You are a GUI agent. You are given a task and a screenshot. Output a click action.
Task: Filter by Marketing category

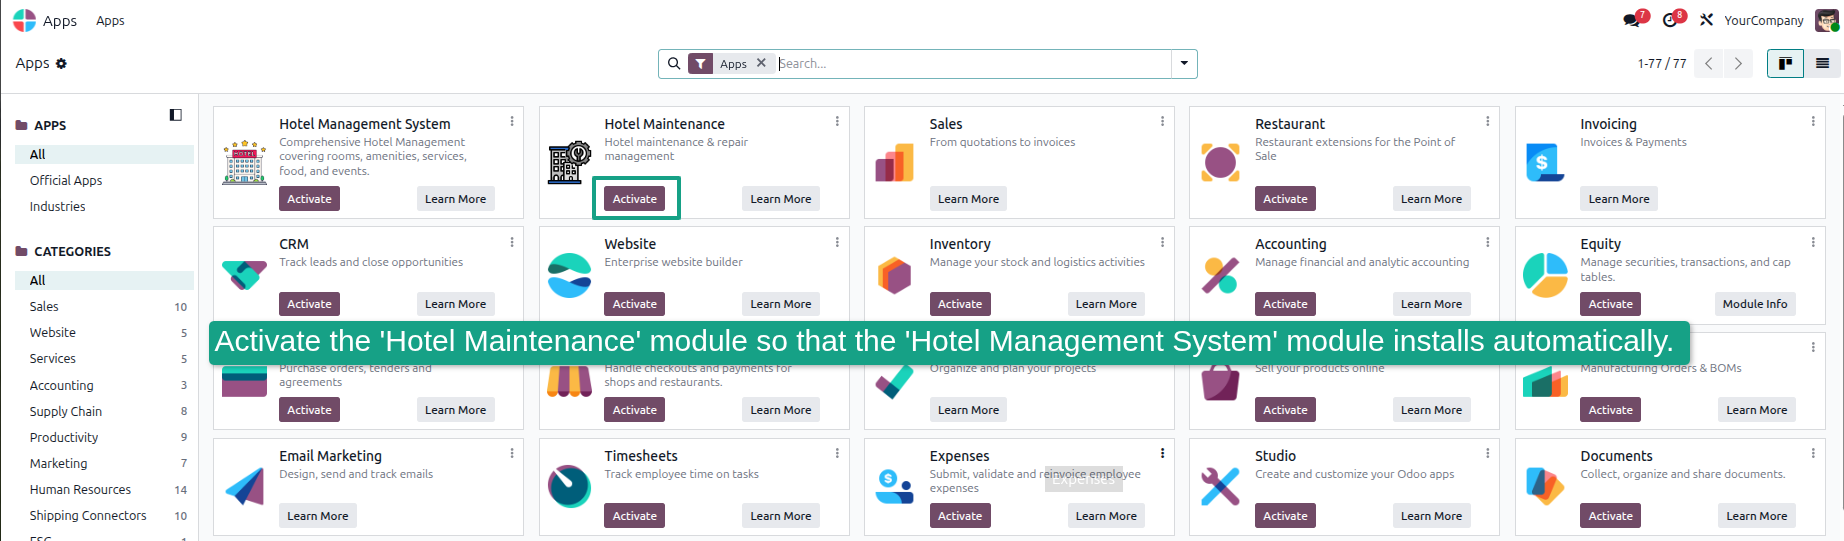pos(104,463)
